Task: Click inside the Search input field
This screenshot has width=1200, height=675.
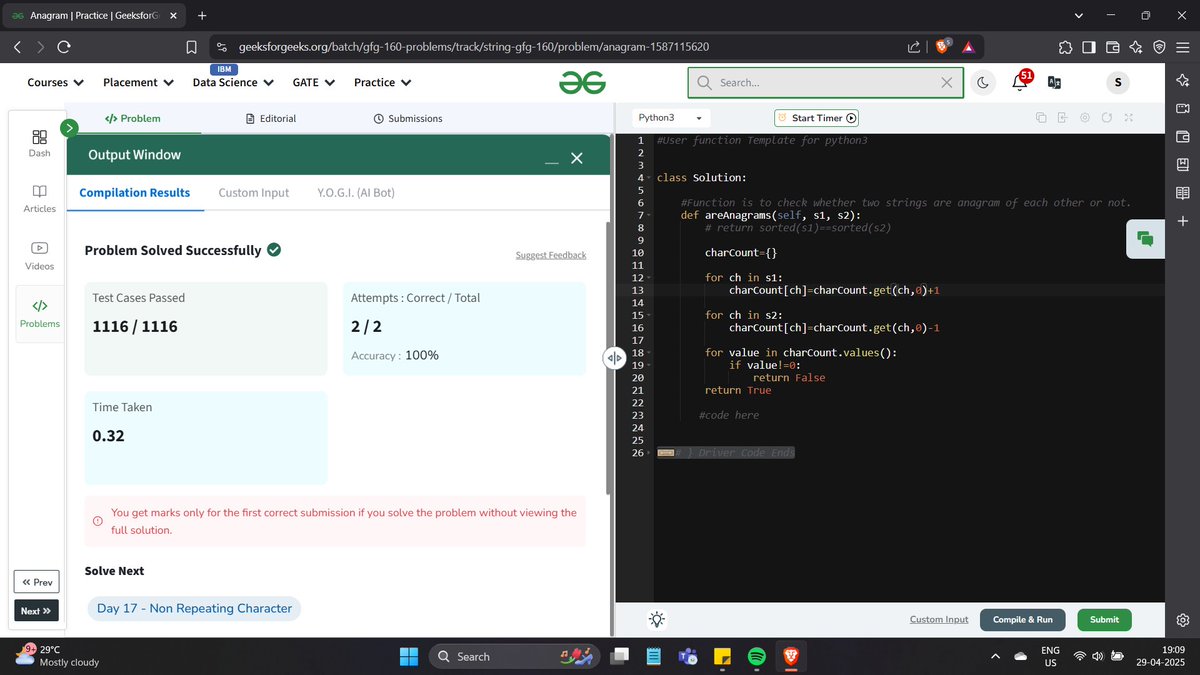Action: click(820, 82)
